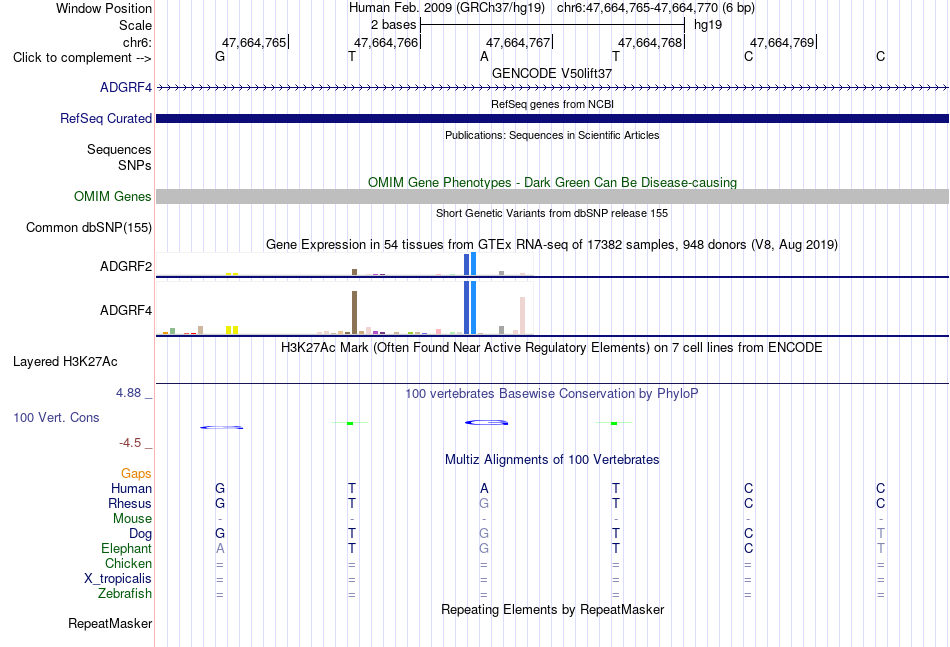Click the hg19 scale label
Image resolution: width=950 pixels, height=647 pixels.
tap(708, 25)
